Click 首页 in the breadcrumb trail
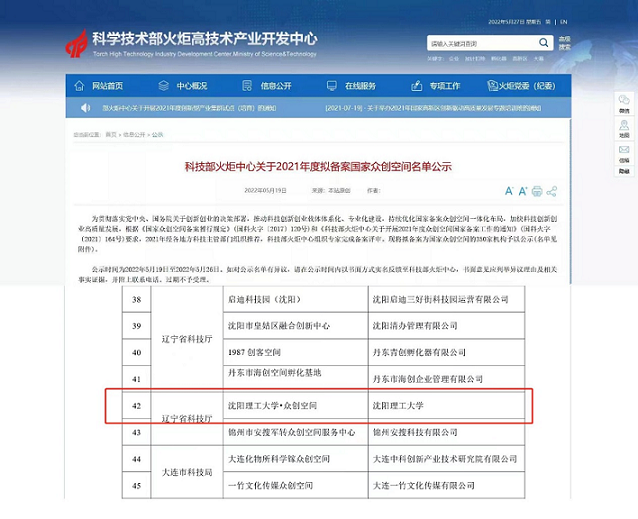The height and width of the screenshot is (519, 638). (111, 133)
